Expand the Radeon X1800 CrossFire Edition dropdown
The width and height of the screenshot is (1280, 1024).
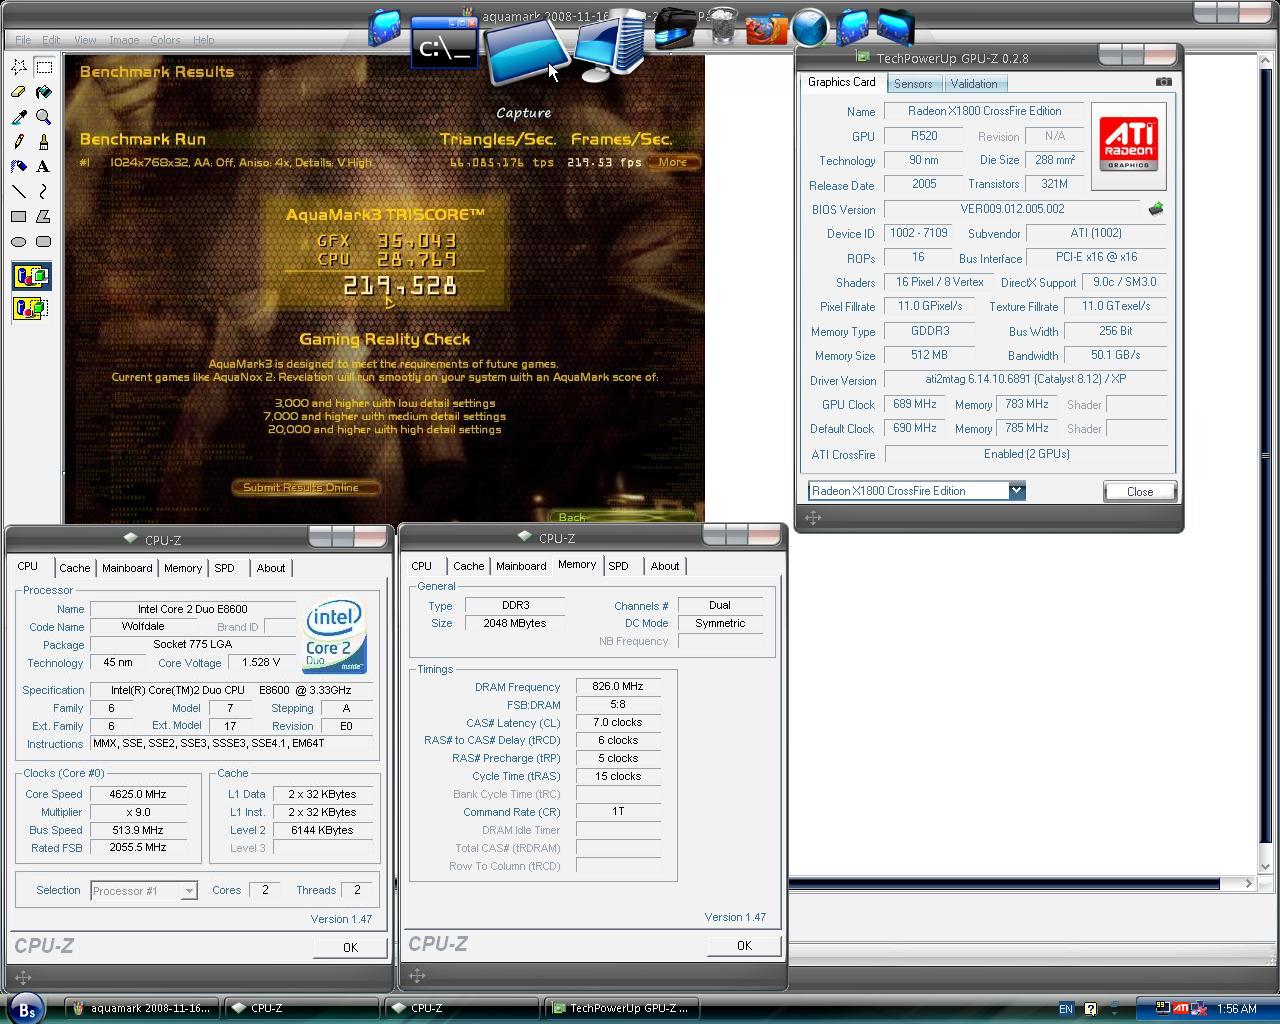point(1017,490)
